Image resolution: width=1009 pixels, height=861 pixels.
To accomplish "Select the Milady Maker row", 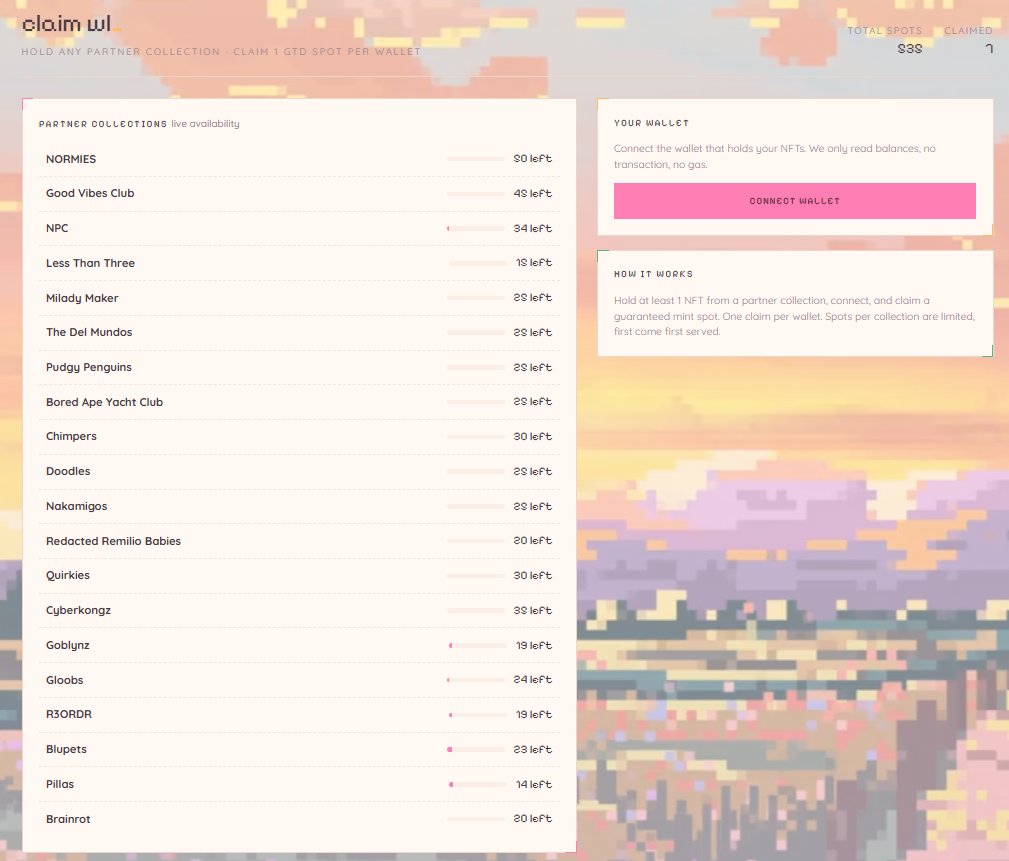I will point(299,298).
